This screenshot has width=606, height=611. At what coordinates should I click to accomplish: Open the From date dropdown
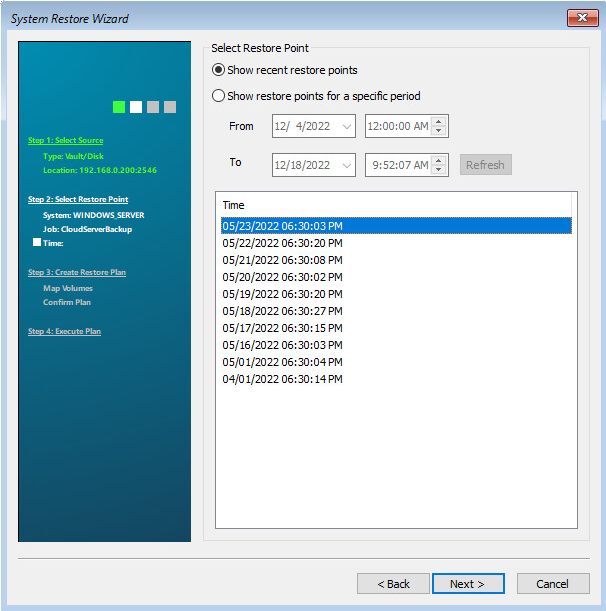(x=347, y=126)
